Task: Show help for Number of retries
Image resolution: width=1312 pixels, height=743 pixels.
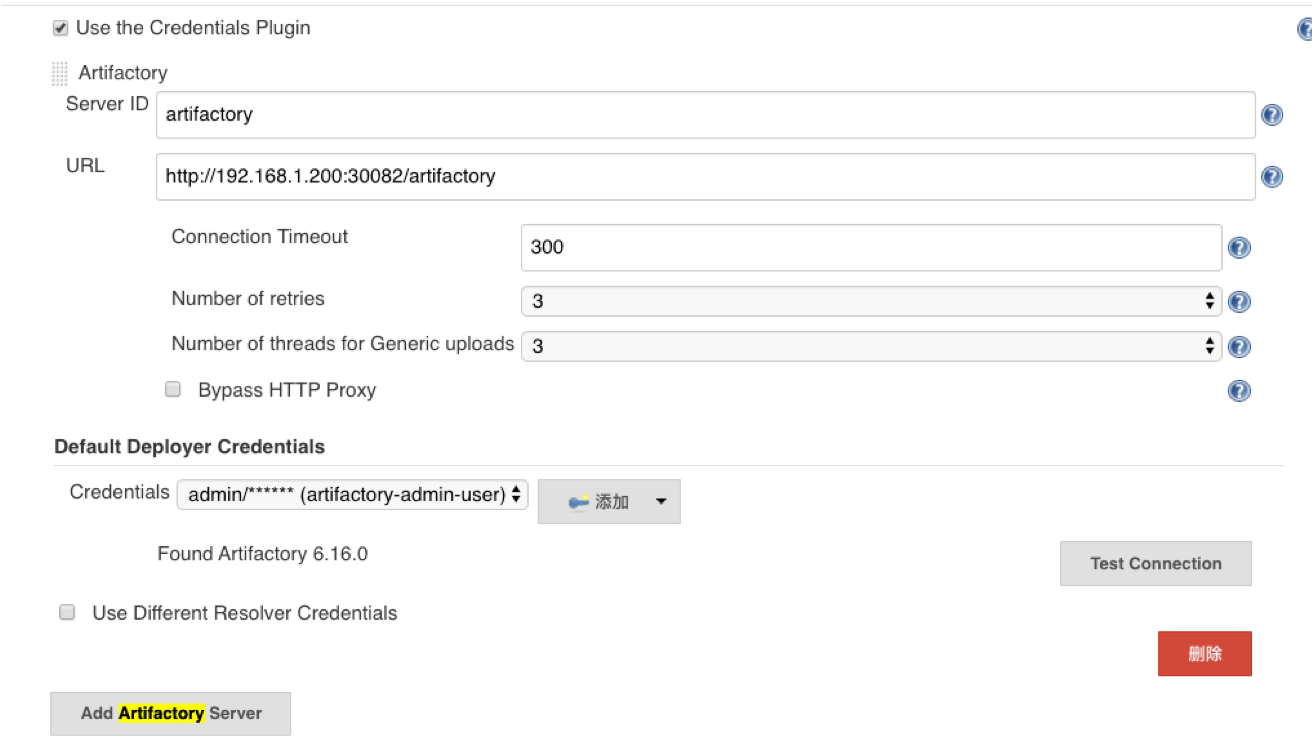Action: pos(1239,302)
